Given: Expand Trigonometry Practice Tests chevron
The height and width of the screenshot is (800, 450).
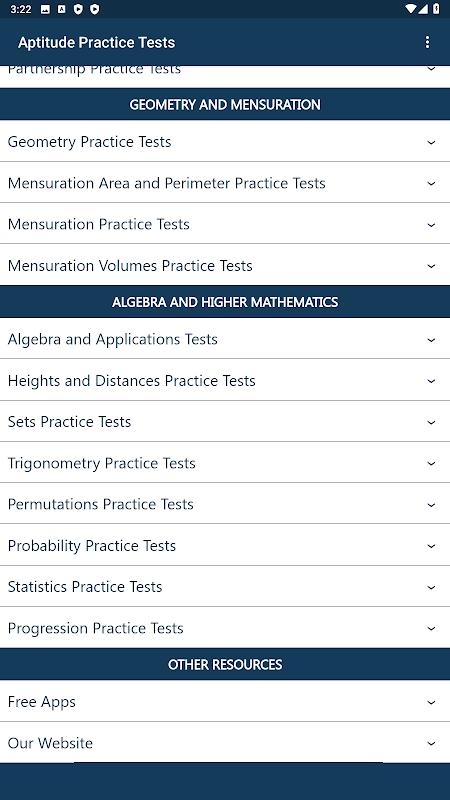Looking at the screenshot, I should click(x=431, y=464).
